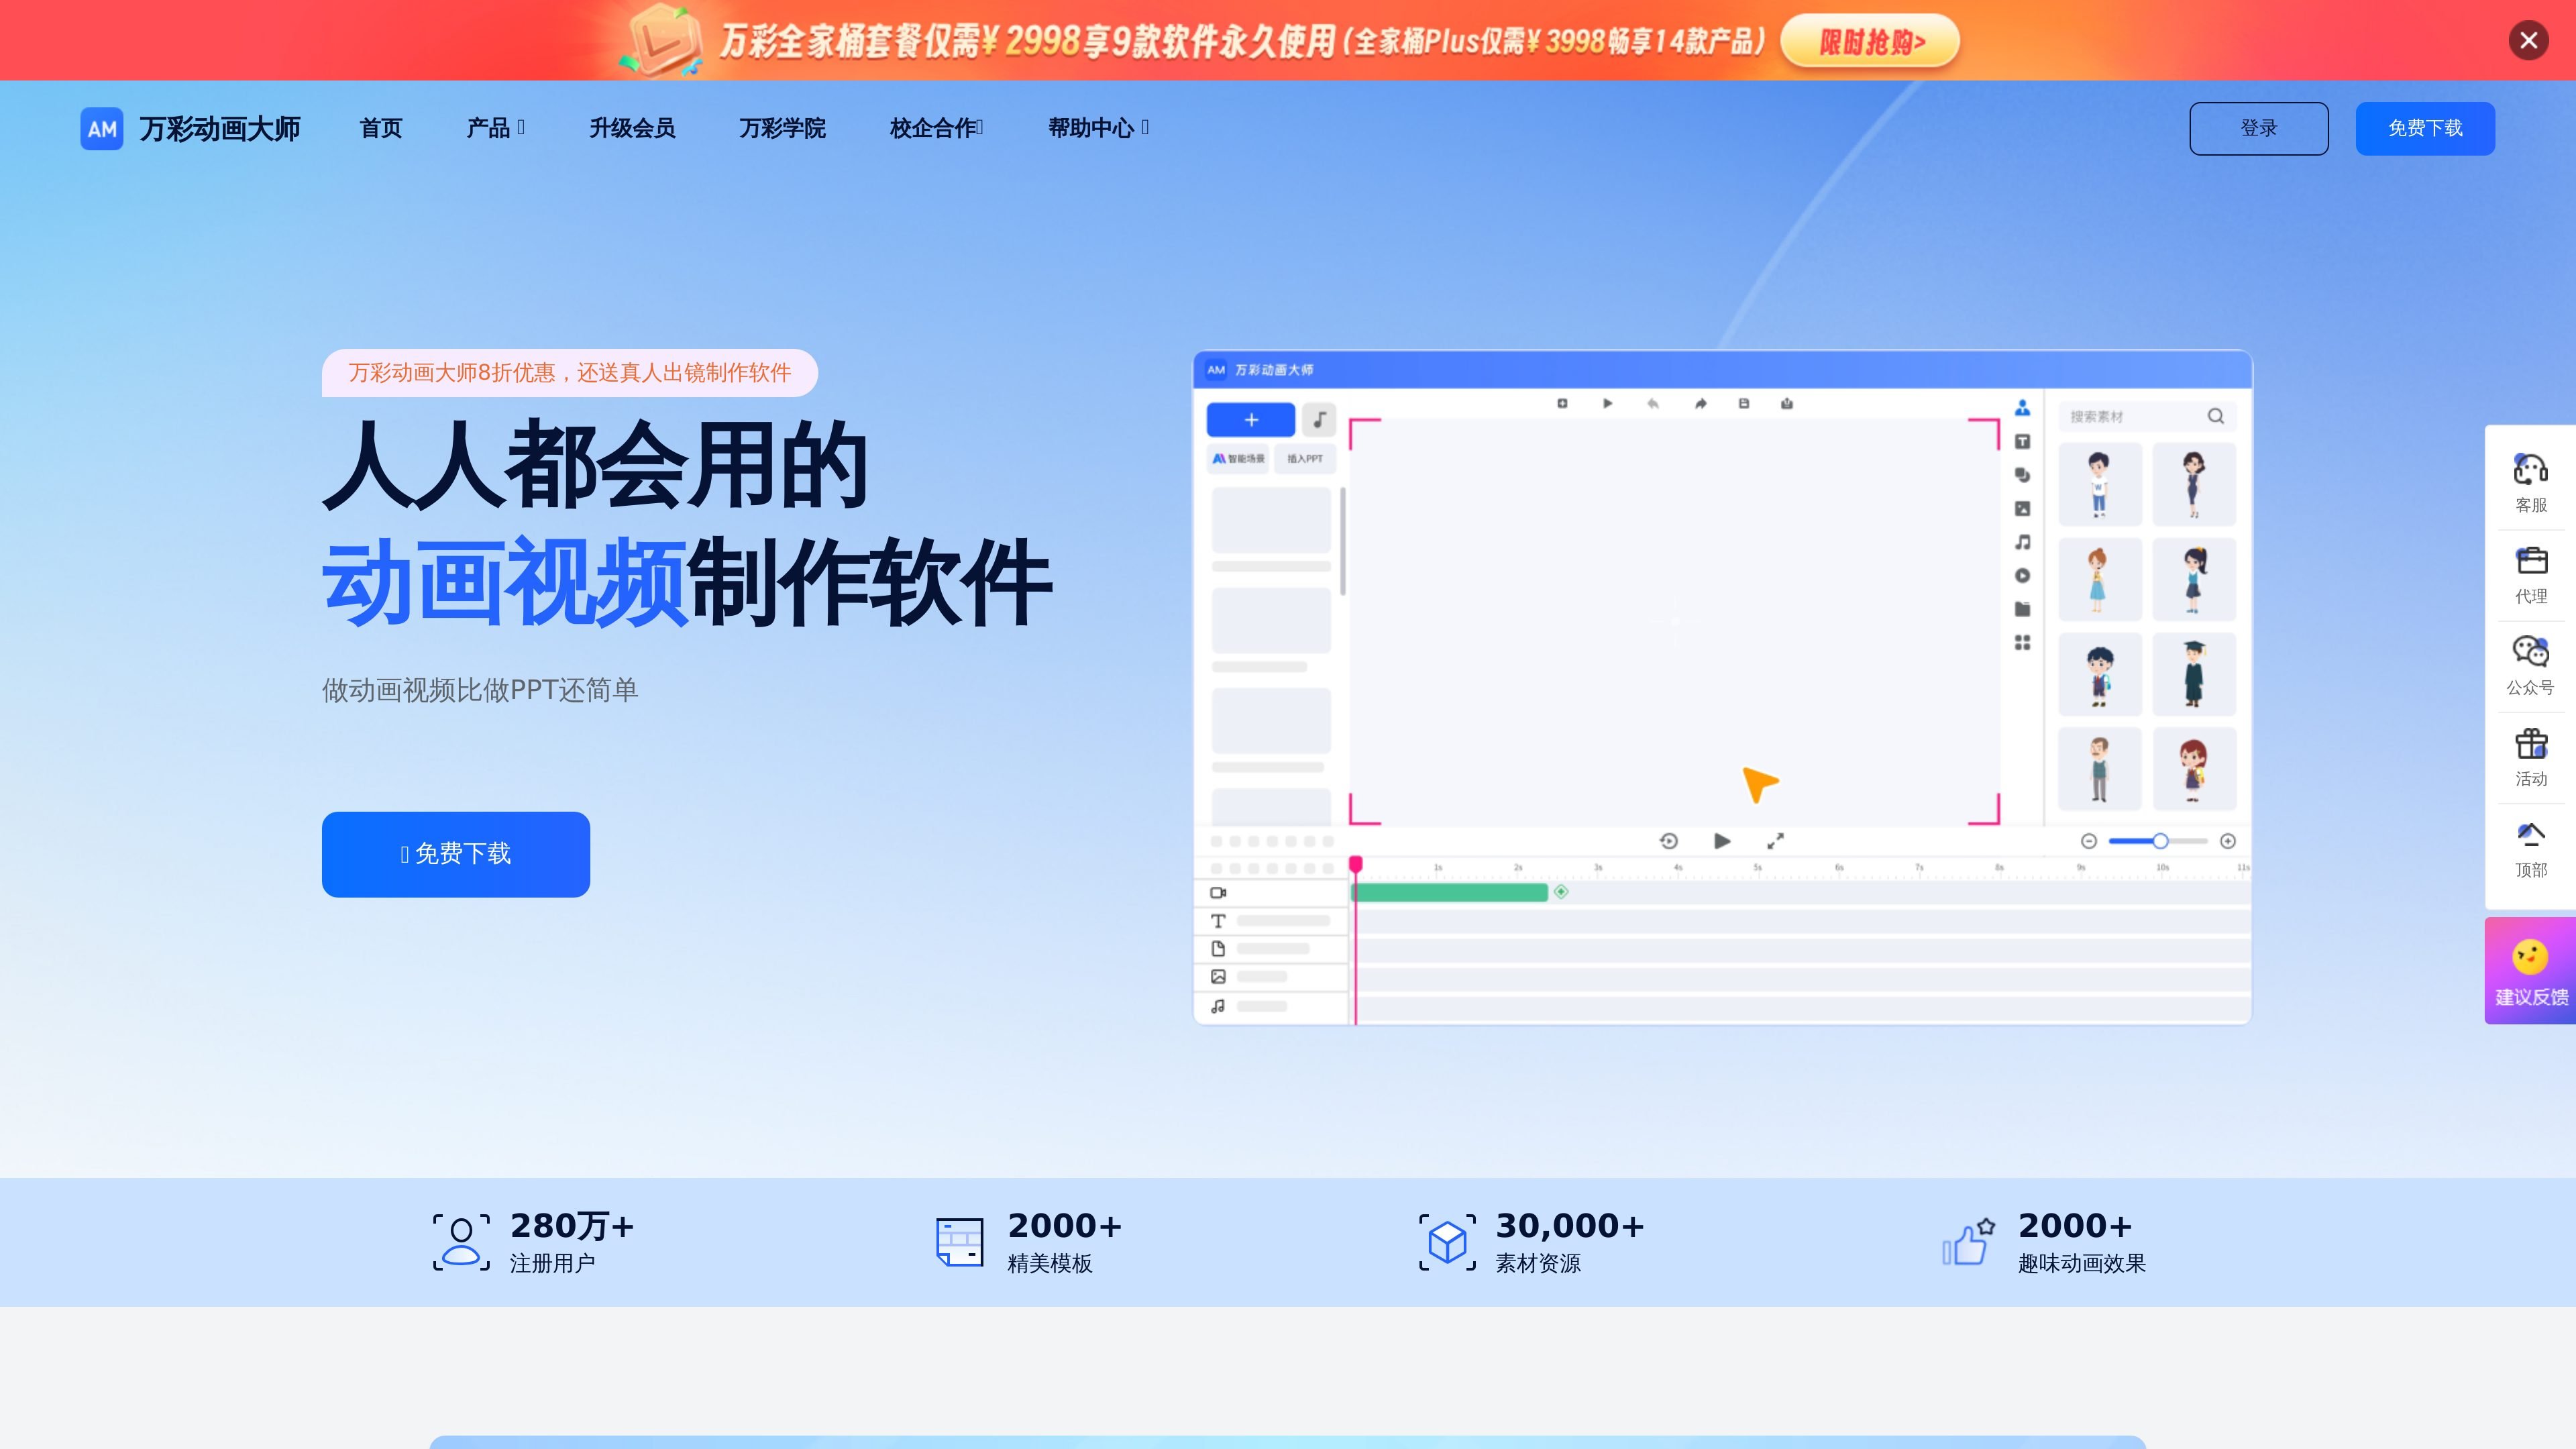Click the pink timeline playhead marker
The image size is (2576, 1449).
pyautogui.click(x=1356, y=864)
